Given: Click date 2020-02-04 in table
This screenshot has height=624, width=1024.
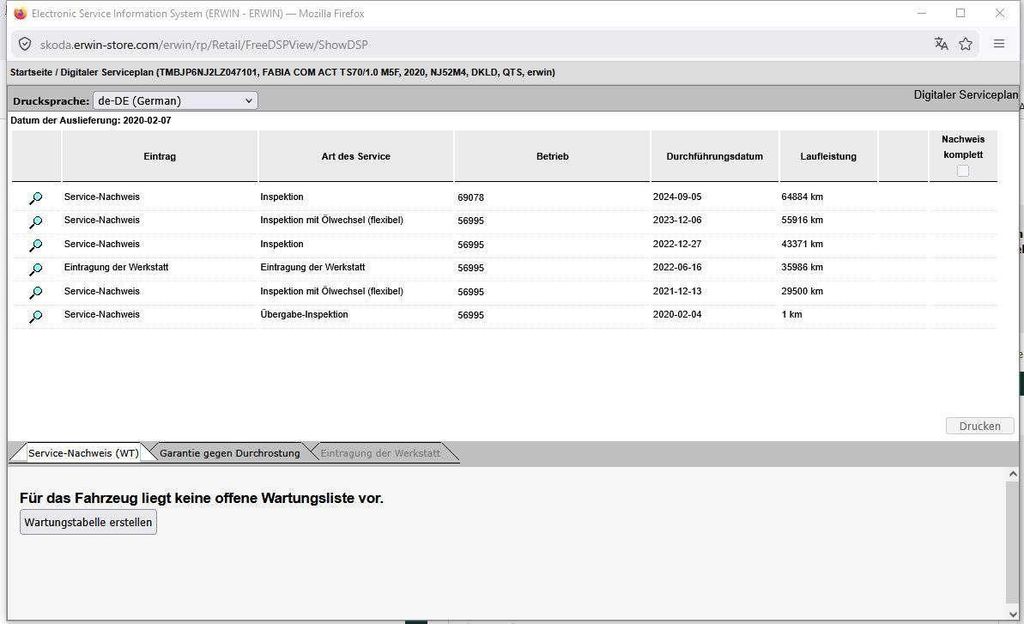Looking at the screenshot, I should point(677,315).
